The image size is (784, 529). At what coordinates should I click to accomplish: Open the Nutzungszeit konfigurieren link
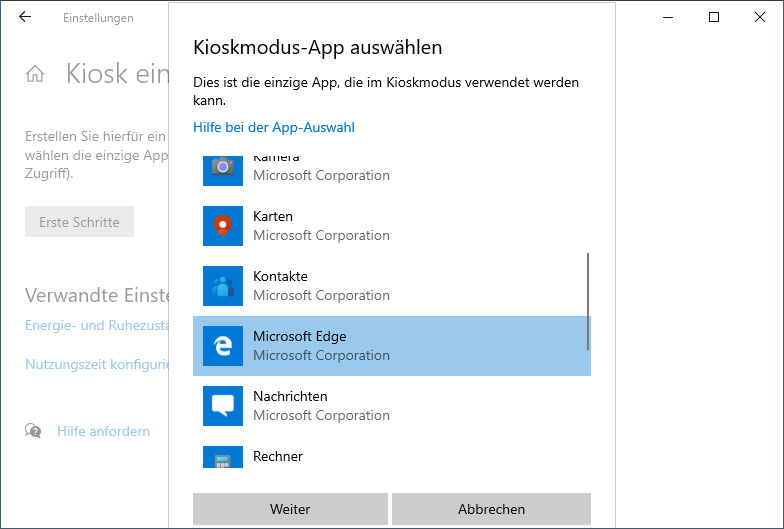pos(96,365)
